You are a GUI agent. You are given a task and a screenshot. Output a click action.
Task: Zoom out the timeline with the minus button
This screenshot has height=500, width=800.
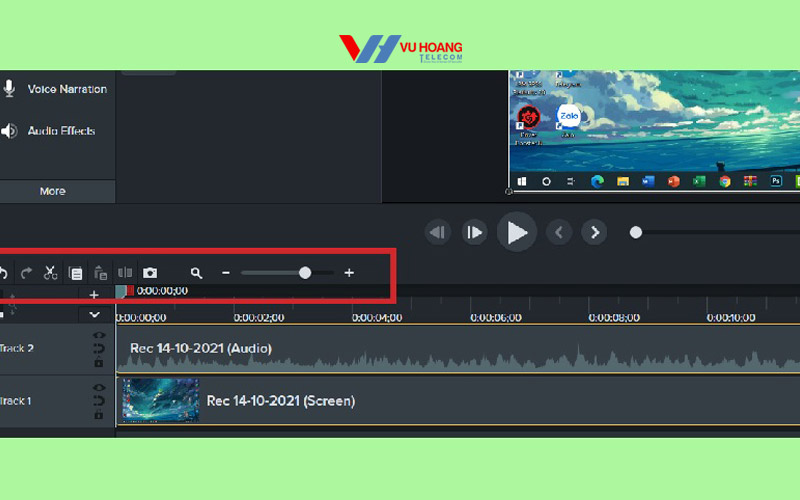pyautogui.click(x=226, y=273)
